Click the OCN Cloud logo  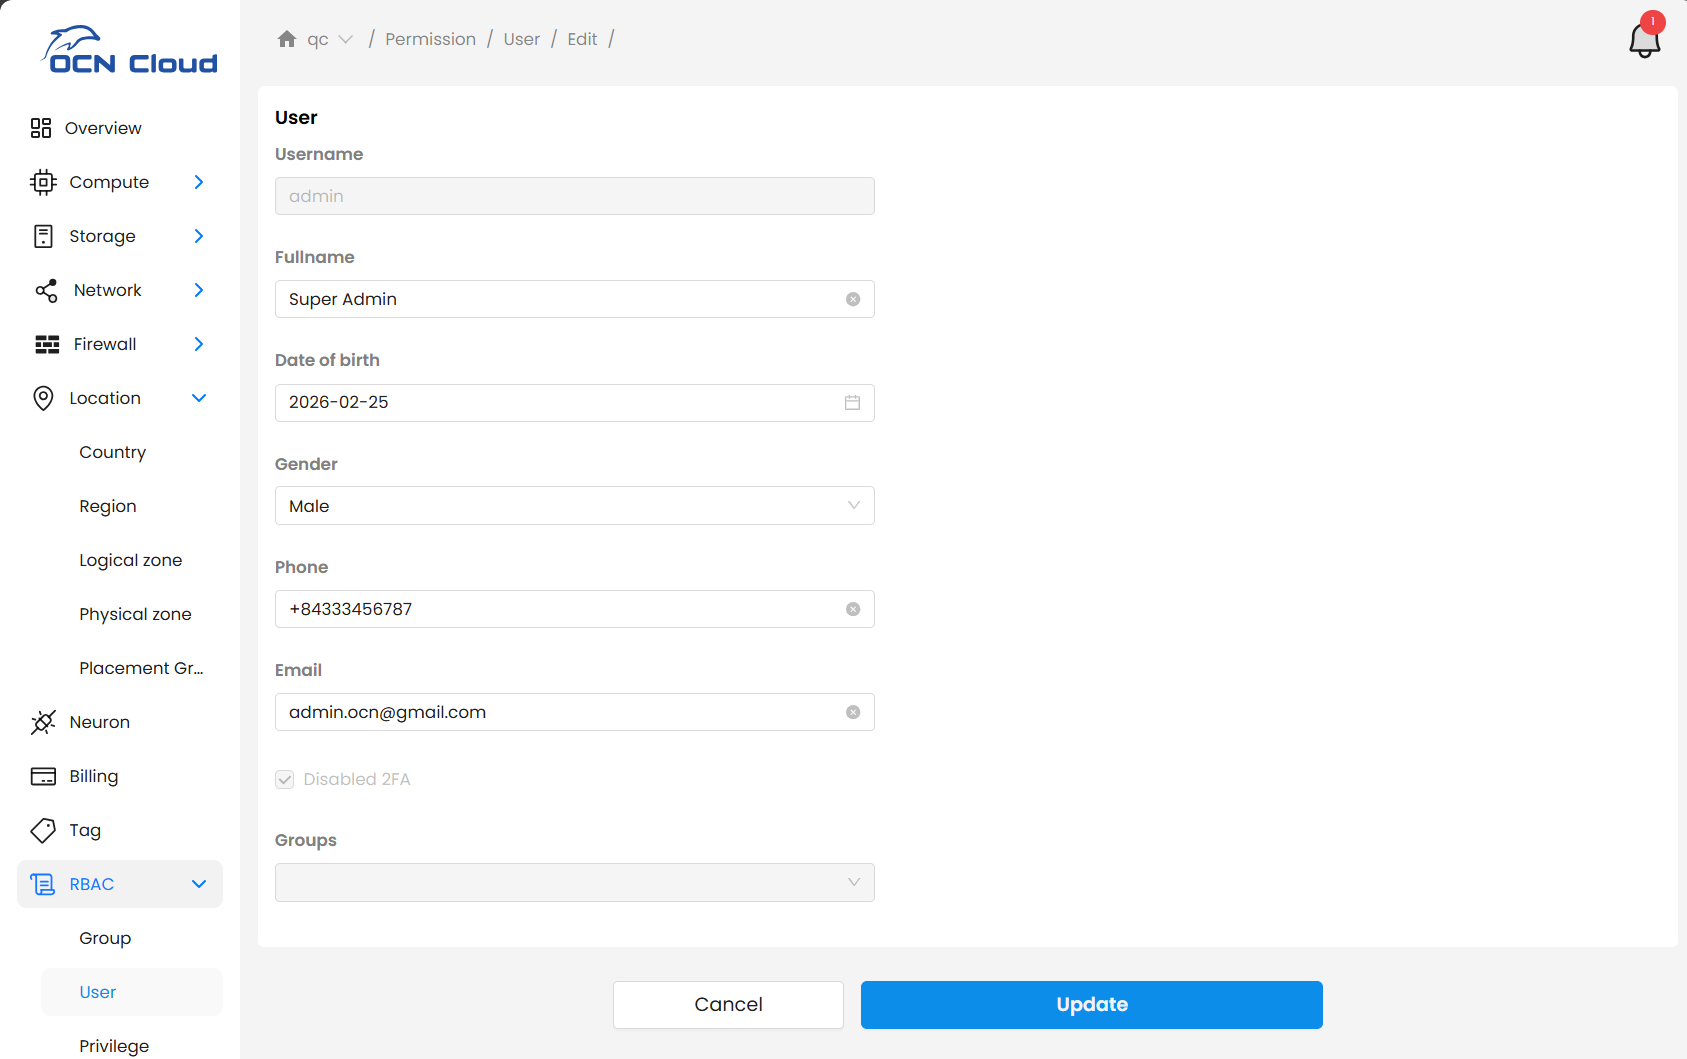coord(129,51)
